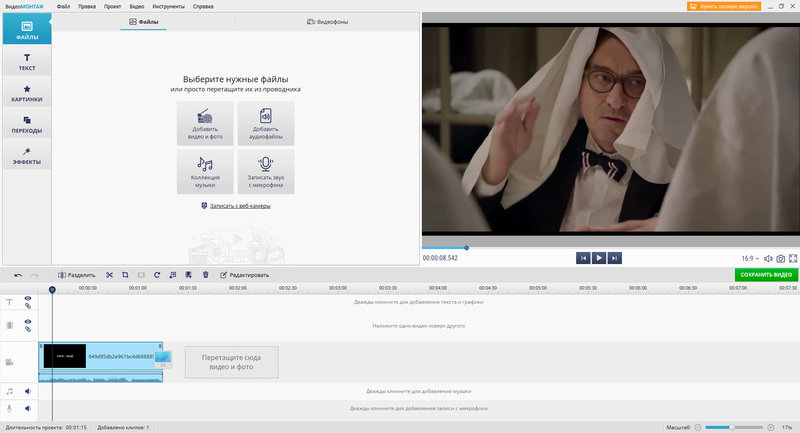Open the Инструменты menu
This screenshot has height=433, width=800.
[168, 7]
